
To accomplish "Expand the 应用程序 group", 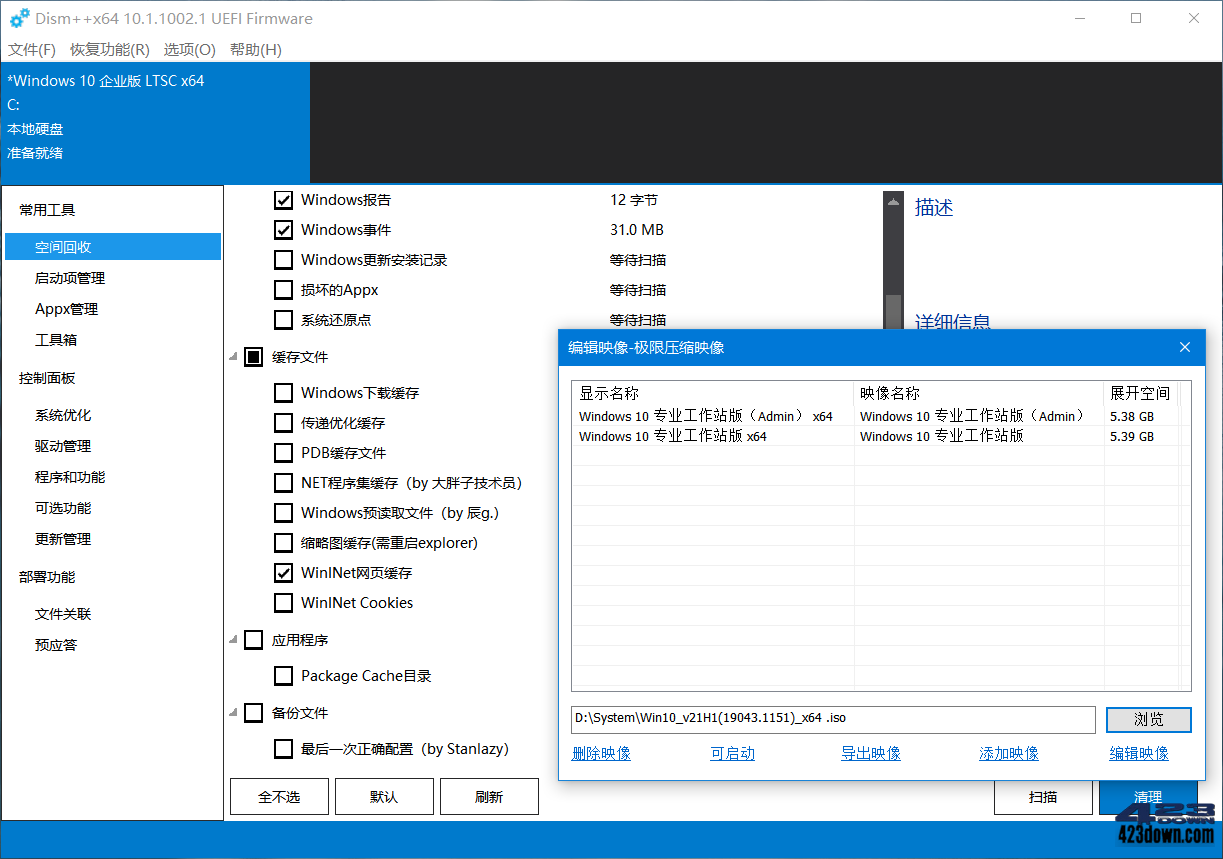I will pos(232,639).
